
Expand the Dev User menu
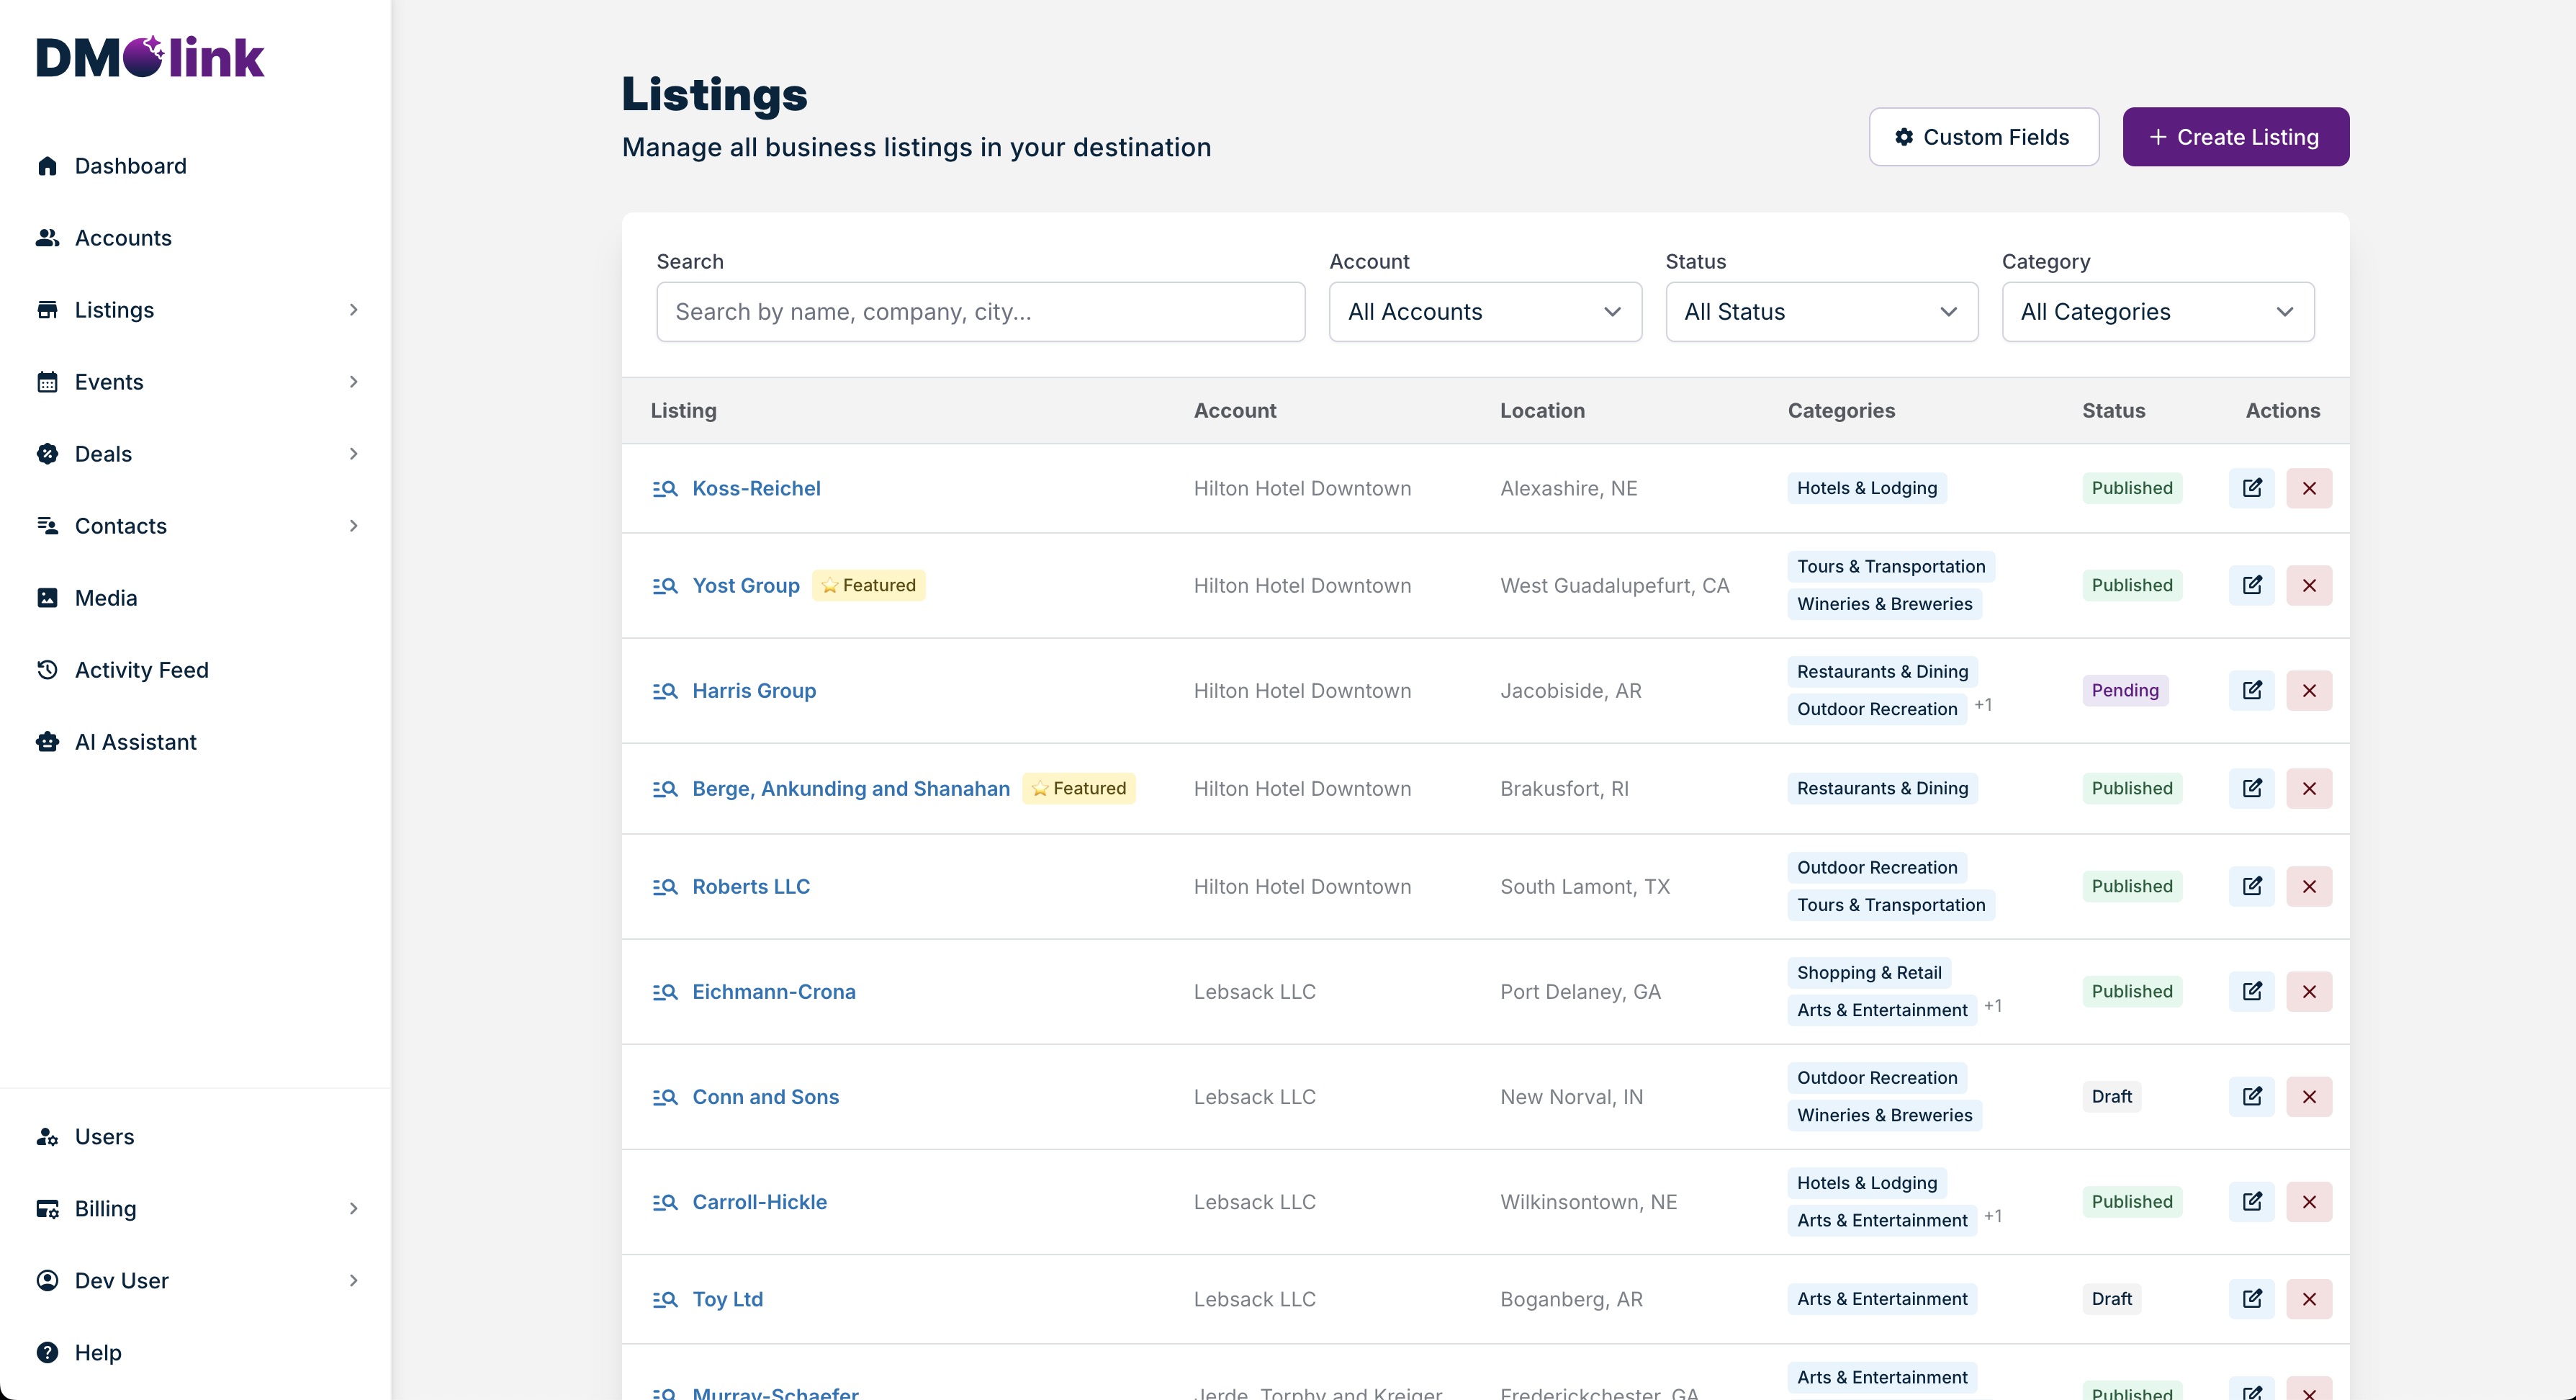353,1281
